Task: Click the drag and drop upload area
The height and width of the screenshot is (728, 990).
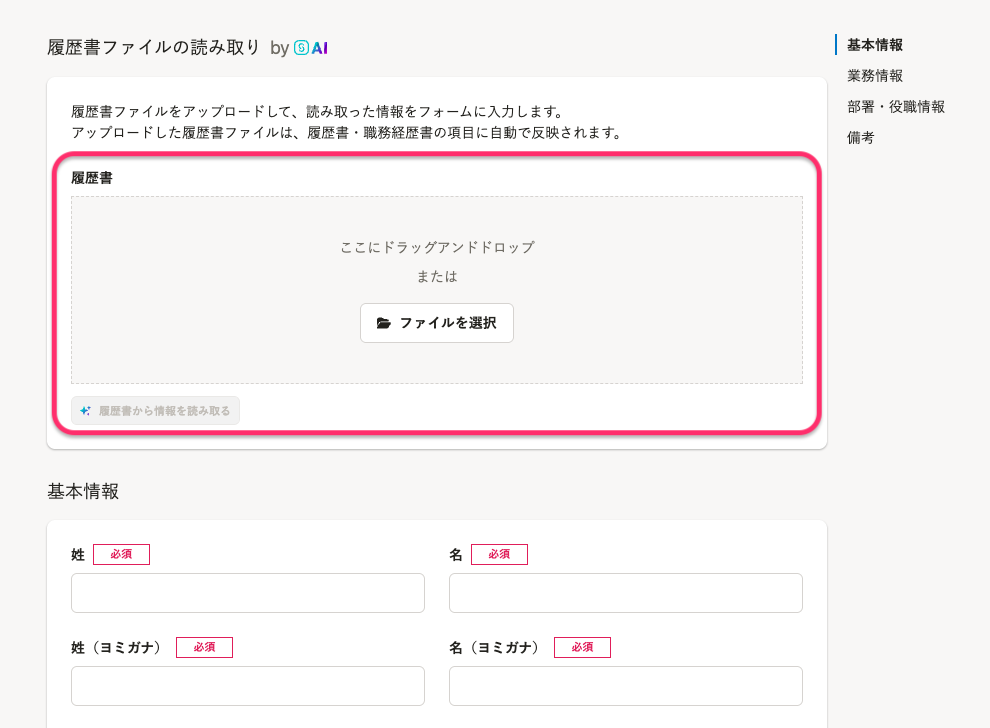Action: [437, 290]
